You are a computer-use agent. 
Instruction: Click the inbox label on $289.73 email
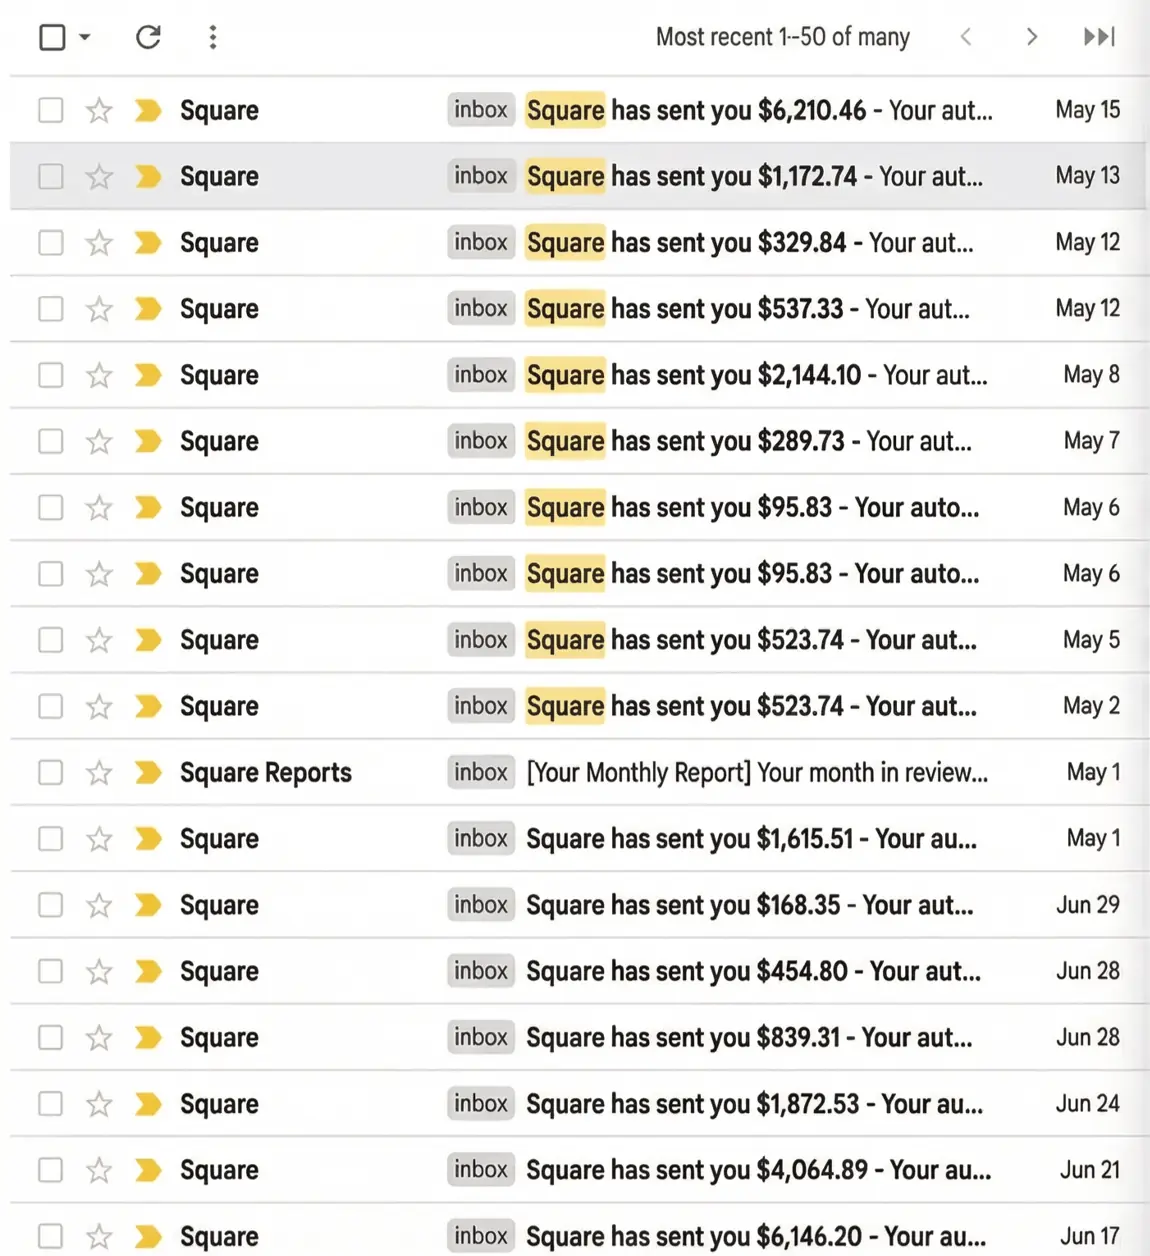point(480,441)
